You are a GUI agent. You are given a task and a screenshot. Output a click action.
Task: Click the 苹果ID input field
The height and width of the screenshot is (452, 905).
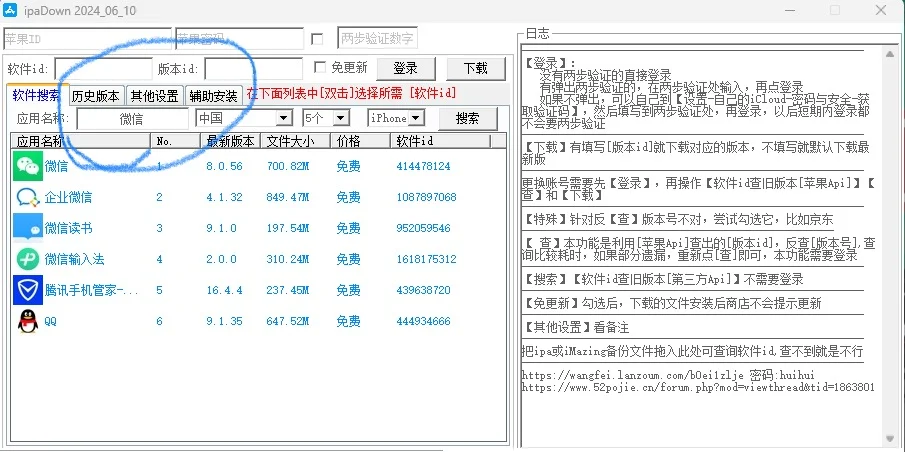88,39
